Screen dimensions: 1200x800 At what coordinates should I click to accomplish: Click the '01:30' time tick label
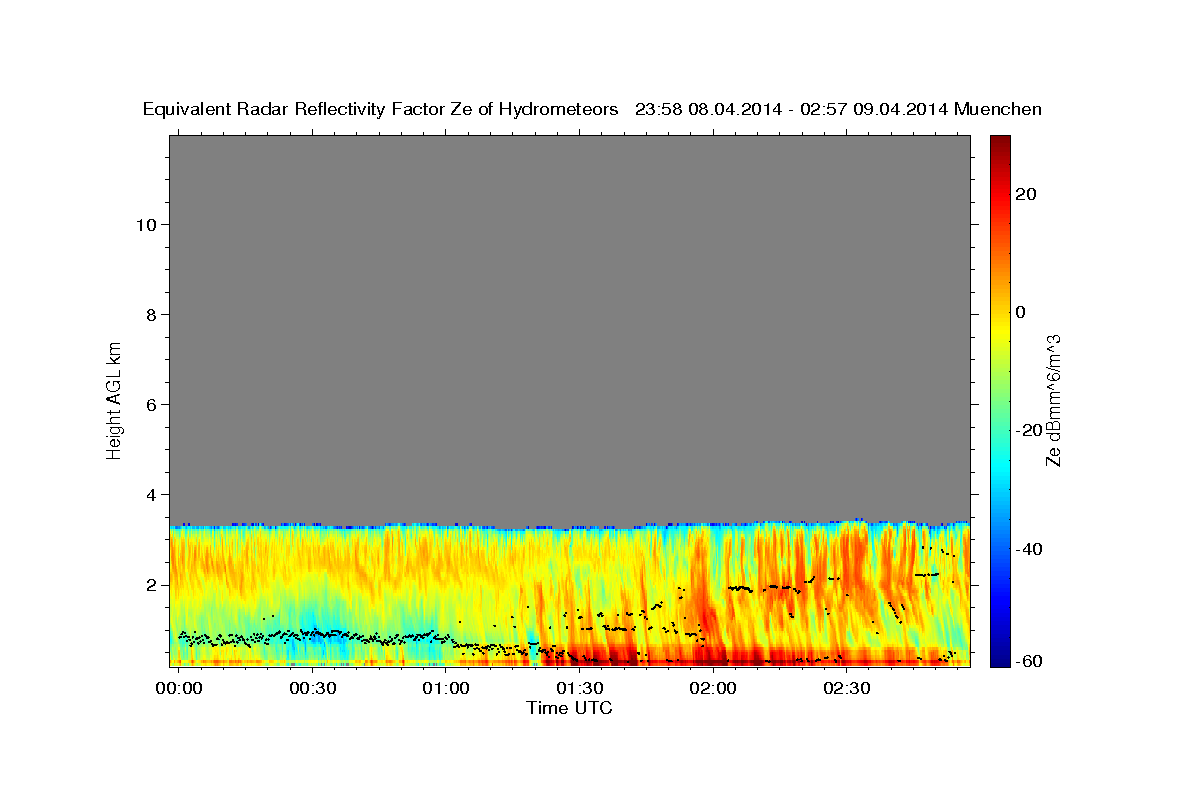click(580, 688)
